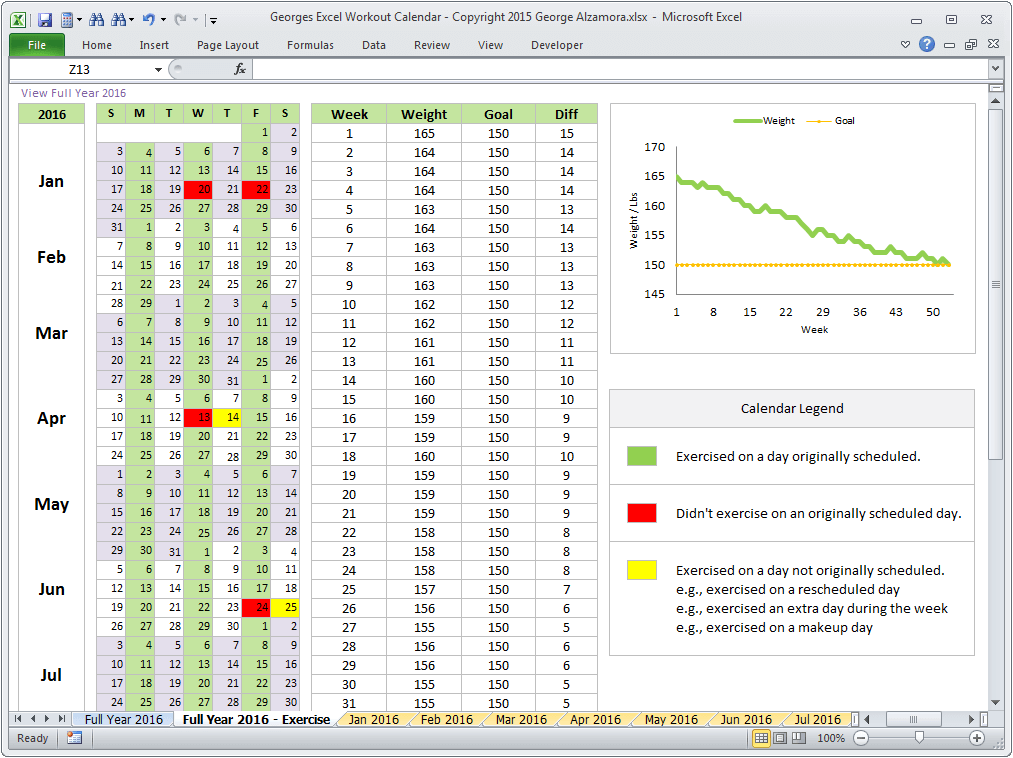Expand the formula bar with chevron
This screenshot has height=758, width=1013.
[996, 68]
